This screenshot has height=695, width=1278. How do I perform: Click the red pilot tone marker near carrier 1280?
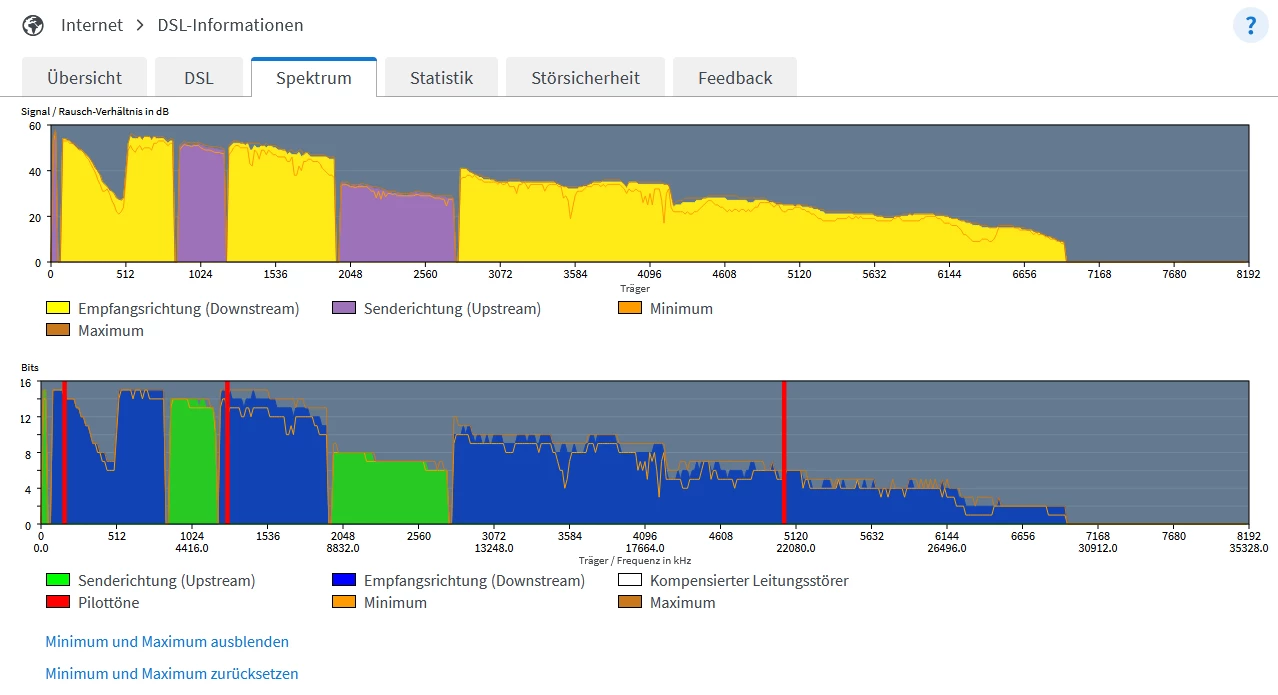(228, 452)
